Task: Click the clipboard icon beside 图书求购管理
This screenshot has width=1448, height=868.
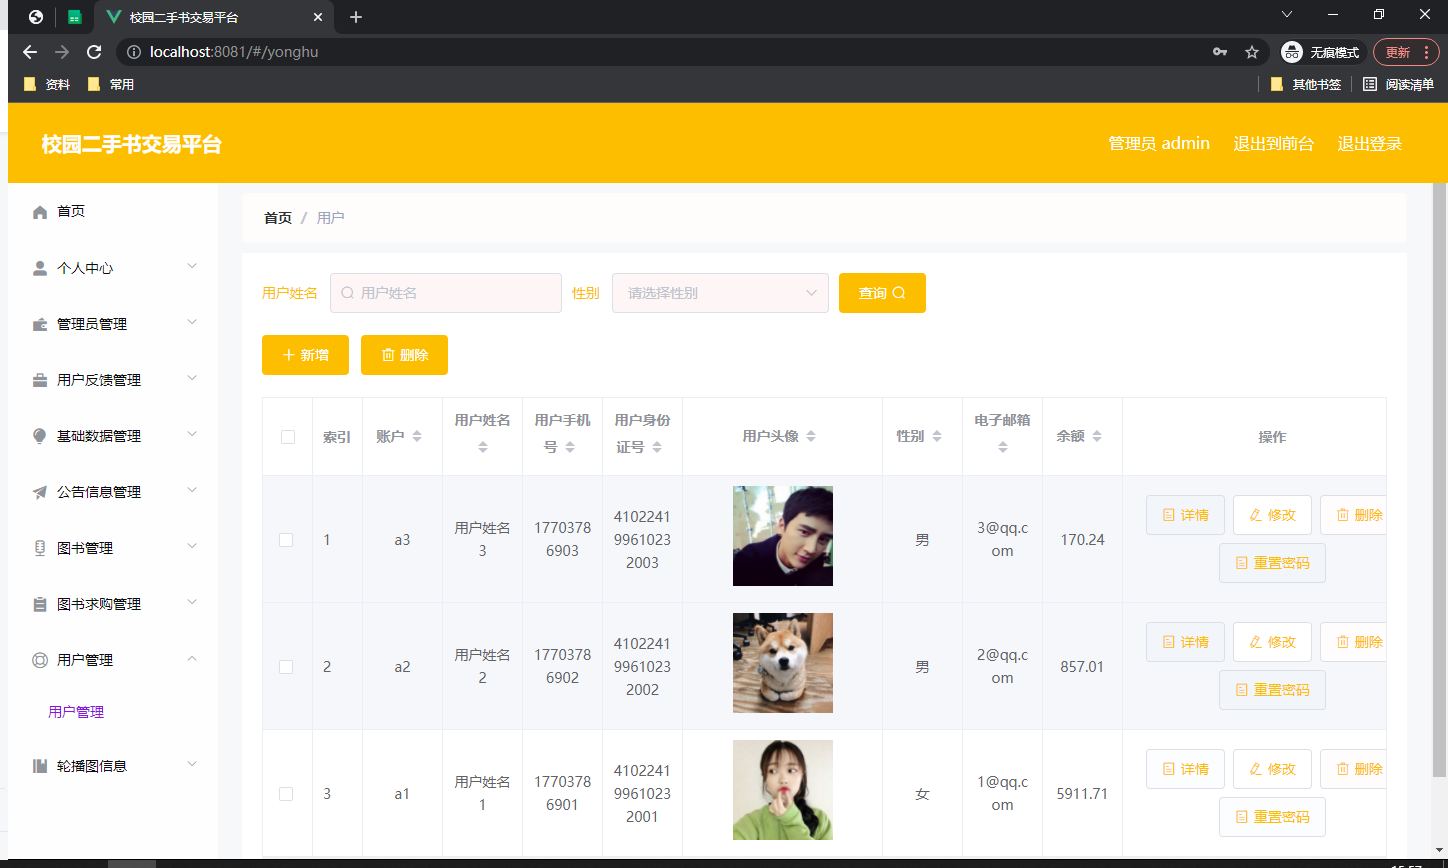Action: [40, 604]
